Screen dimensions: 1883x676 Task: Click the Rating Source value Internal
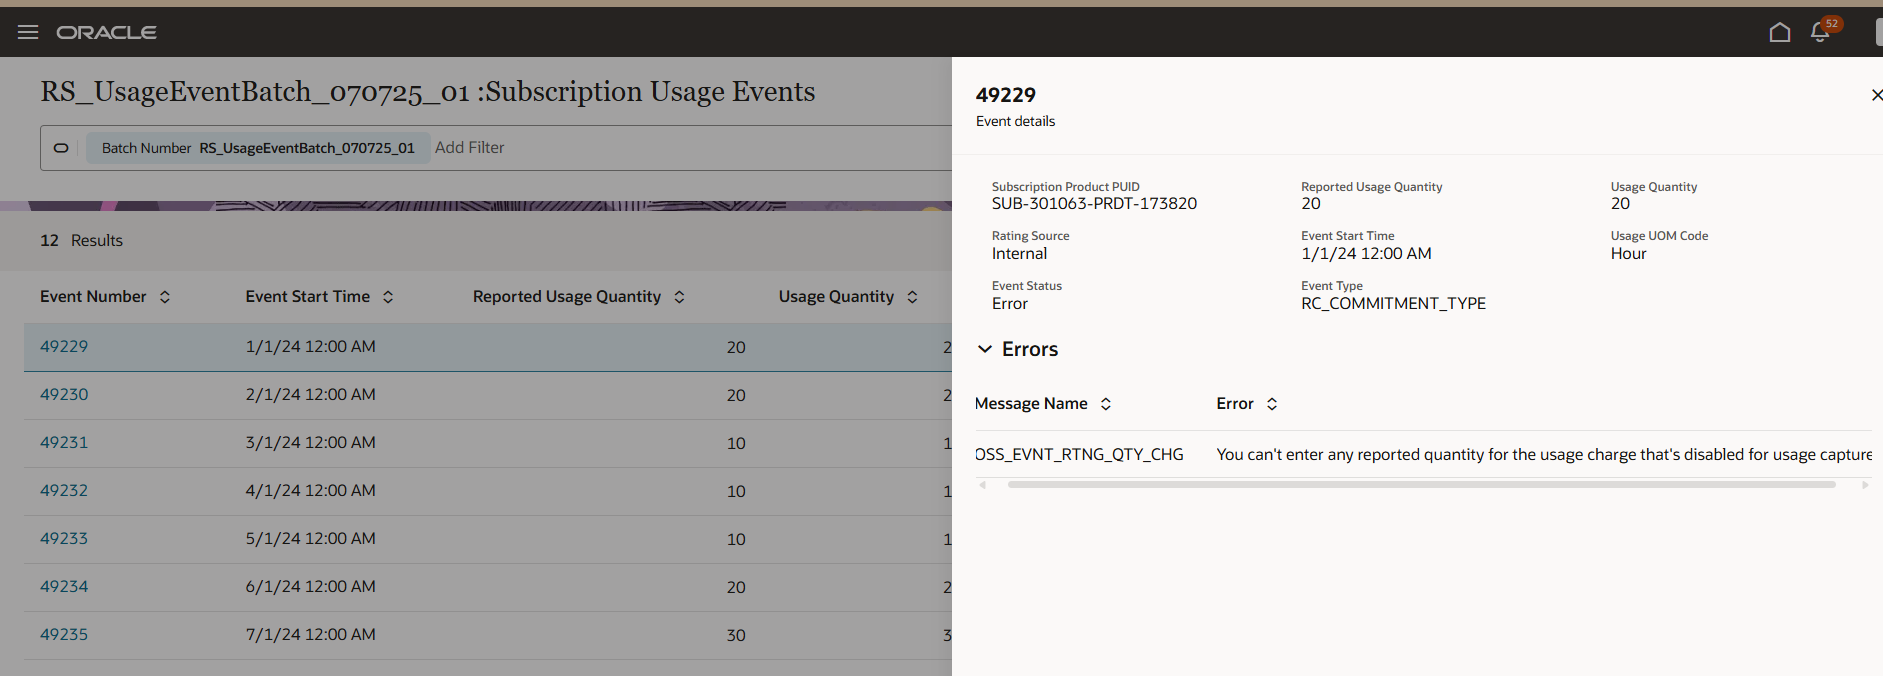1019,254
